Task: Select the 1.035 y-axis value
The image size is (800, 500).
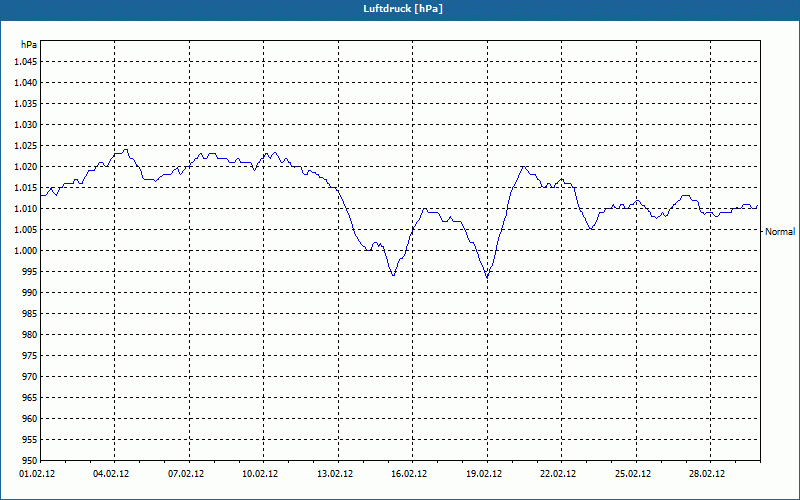Action: pos(27,104)
